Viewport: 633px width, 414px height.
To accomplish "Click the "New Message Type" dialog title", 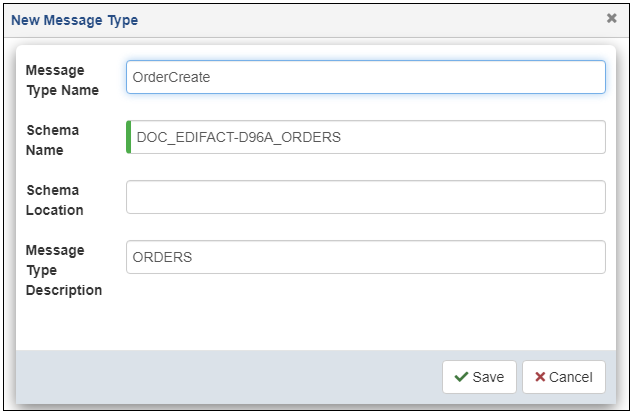I will point(75,20).
